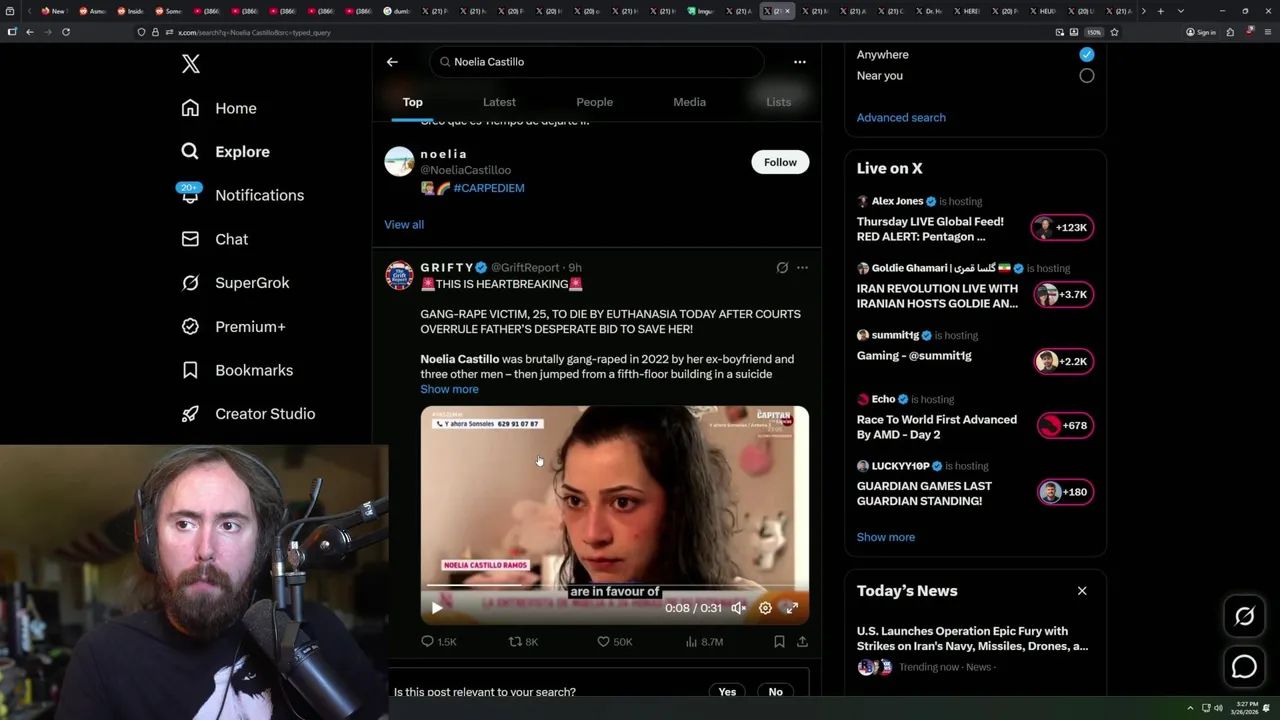Image resolution: width=1280 pixels, height=720 pixels.
Task: View GRIFTY post analytics 8.7M
Action: point(704,642)
